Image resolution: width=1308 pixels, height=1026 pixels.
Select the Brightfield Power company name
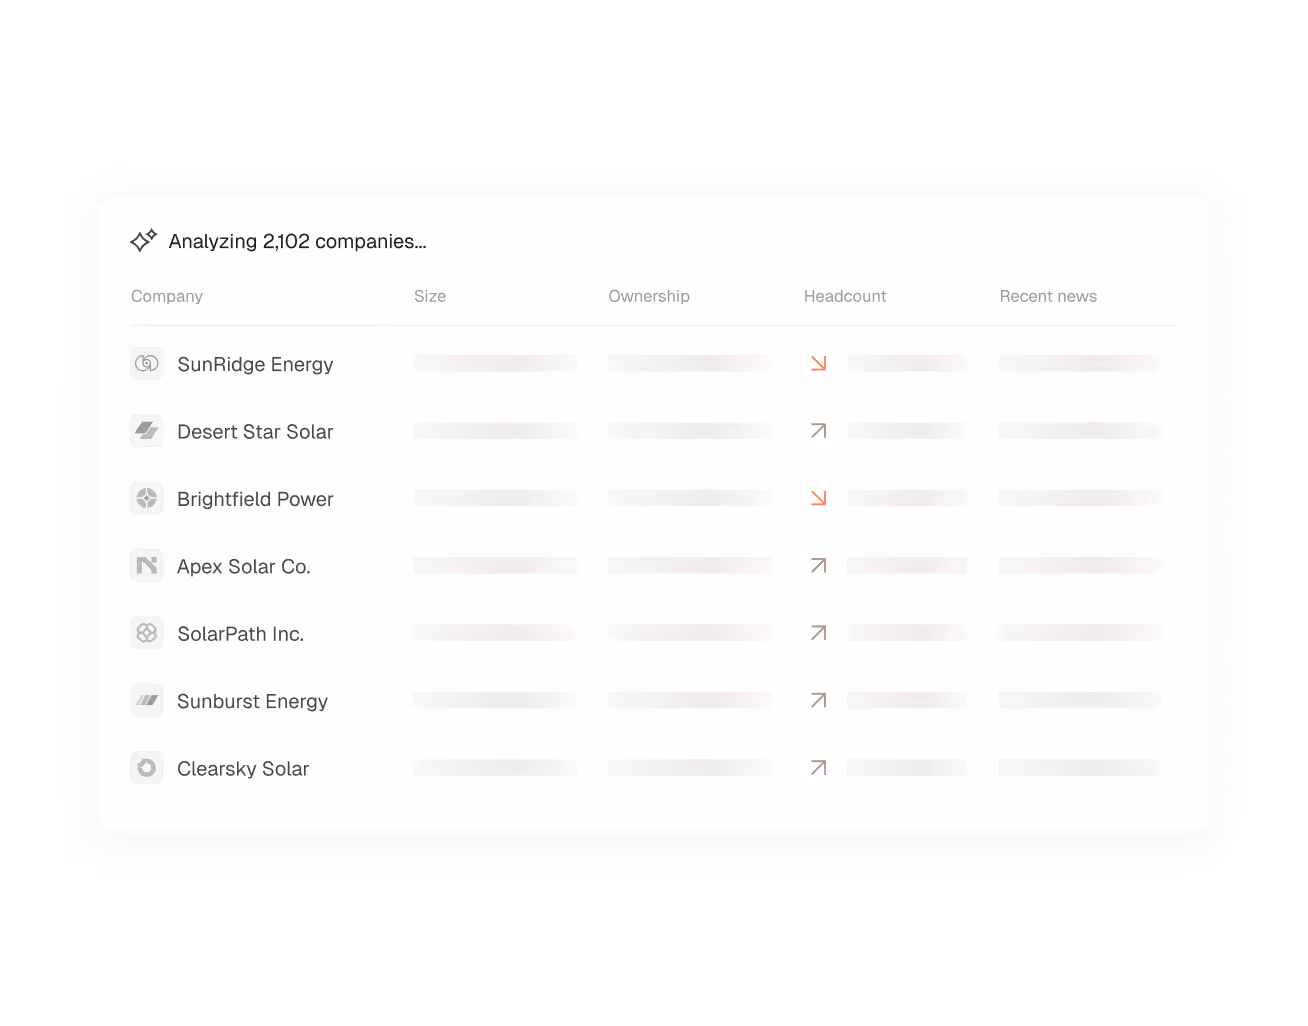(x=255, y=499)
